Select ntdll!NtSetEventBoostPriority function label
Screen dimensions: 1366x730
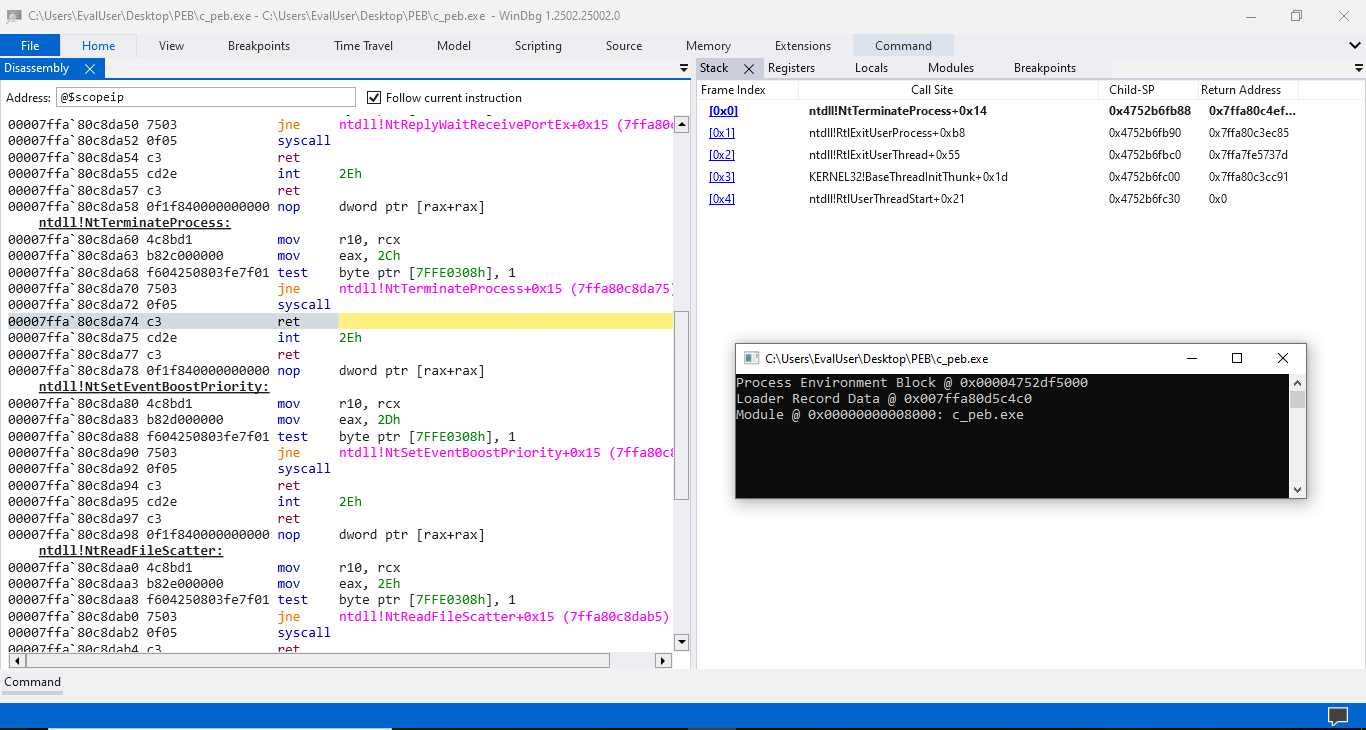coord(154,387)
